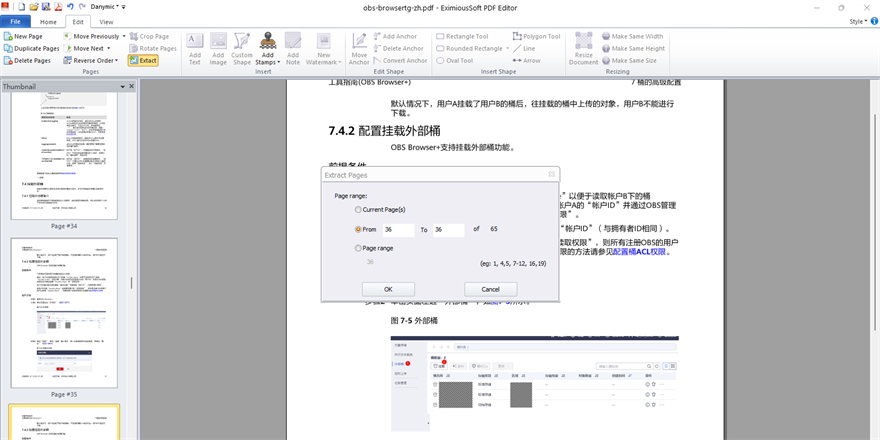Viewport: 880px width, 440px height.
Task: Select the Arrow shape tool
Action: point(526,61)
